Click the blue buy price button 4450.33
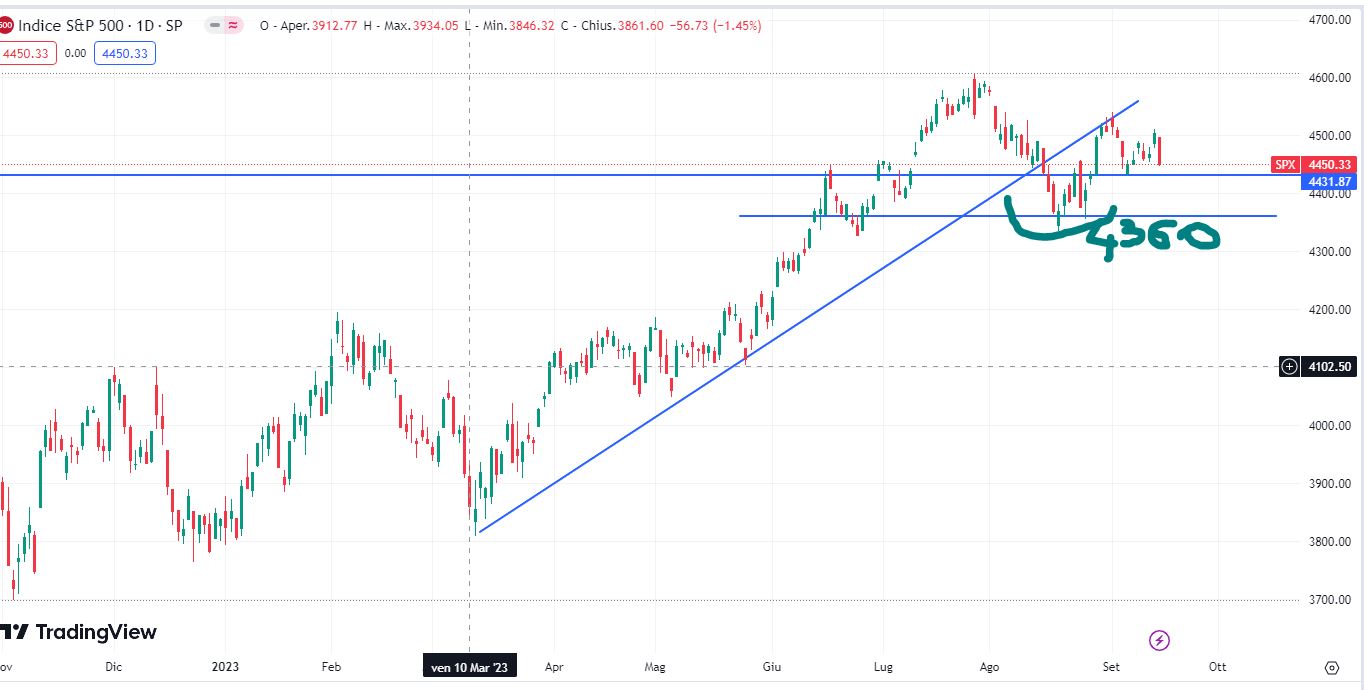Screen dimensions: 1364x690 coord(125,53)
